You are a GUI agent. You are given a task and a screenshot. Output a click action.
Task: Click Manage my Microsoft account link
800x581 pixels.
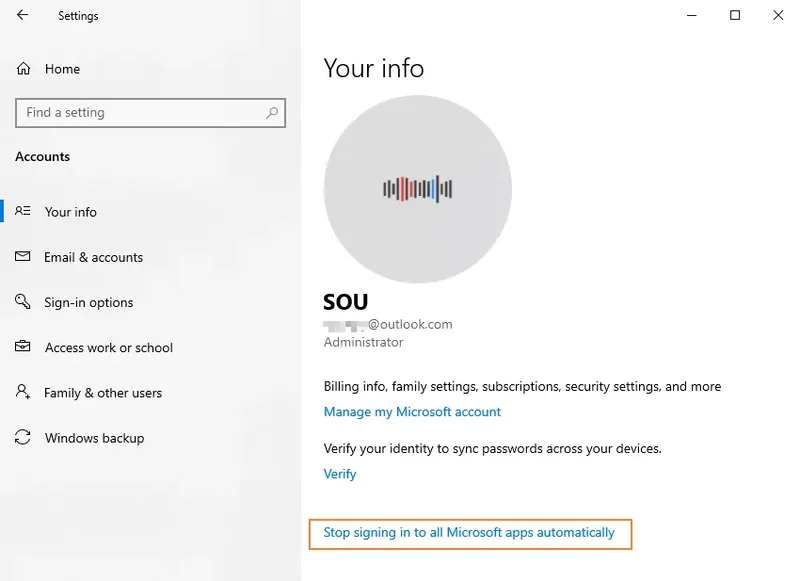tap(412, 412)
